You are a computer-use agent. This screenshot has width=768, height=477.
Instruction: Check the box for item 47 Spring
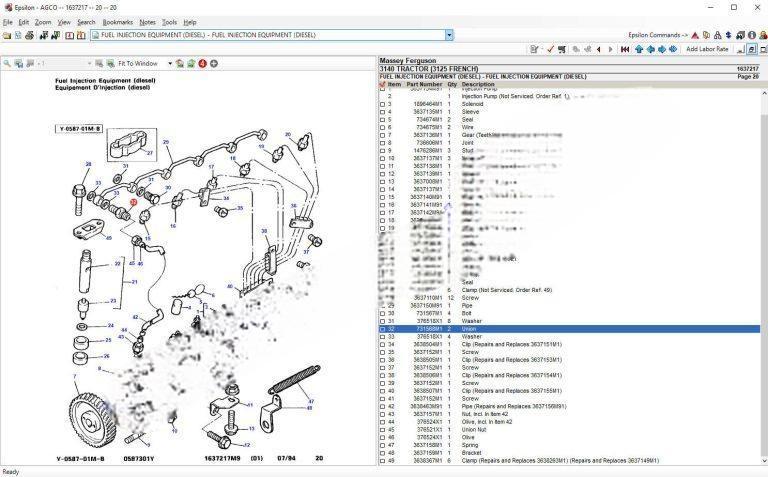(383, 445)
